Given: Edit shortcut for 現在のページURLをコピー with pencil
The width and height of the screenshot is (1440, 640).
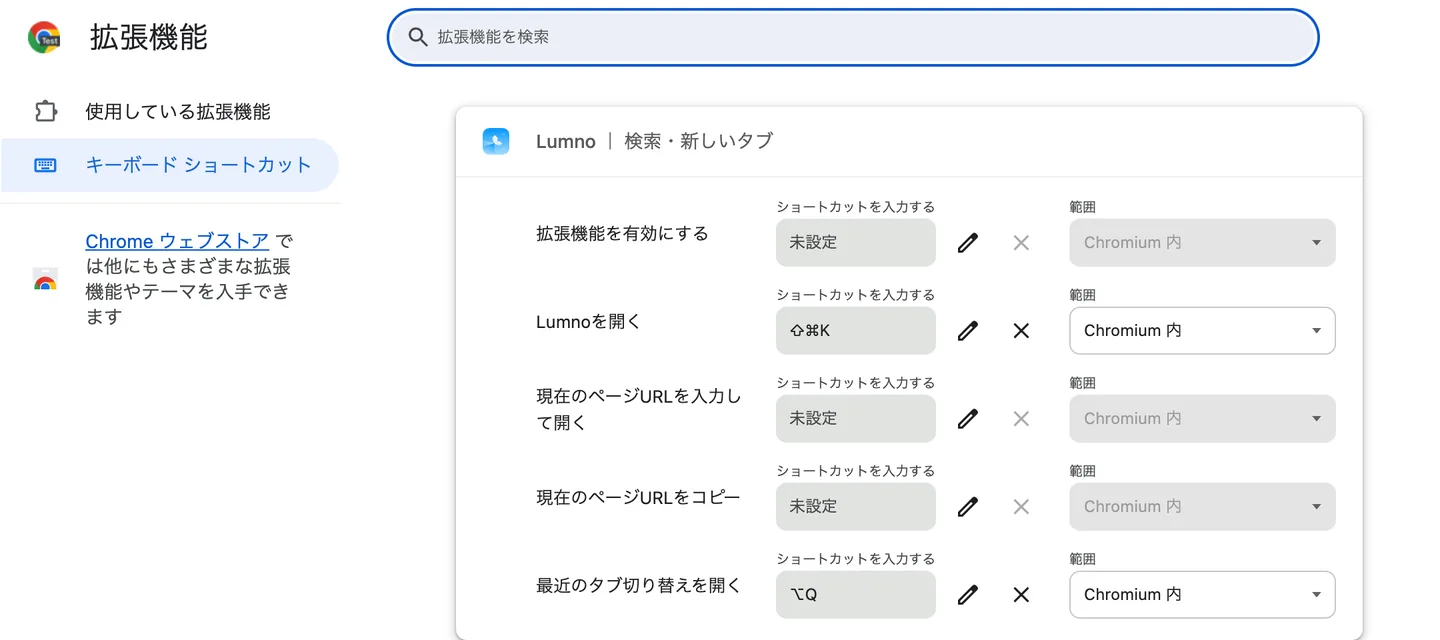Looking at the screenshot, I should click(x=967, y=507).
